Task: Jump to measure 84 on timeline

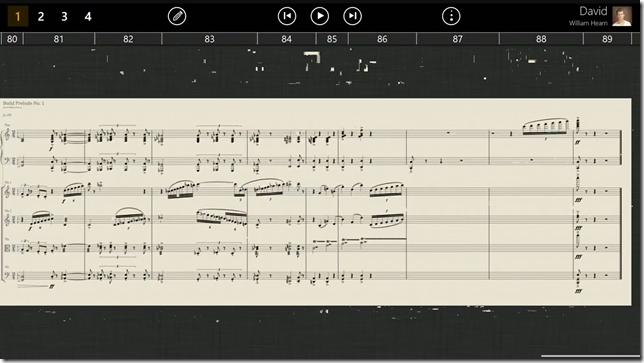Action: coord(286,39)
